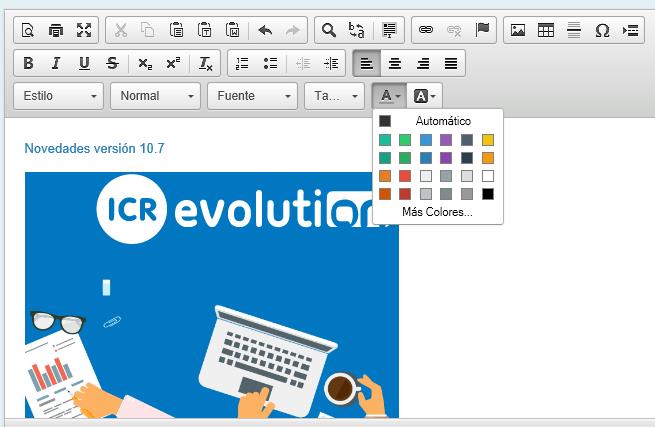
Task: Toggle strikethrough formatting
Action: tap(112, 63)
